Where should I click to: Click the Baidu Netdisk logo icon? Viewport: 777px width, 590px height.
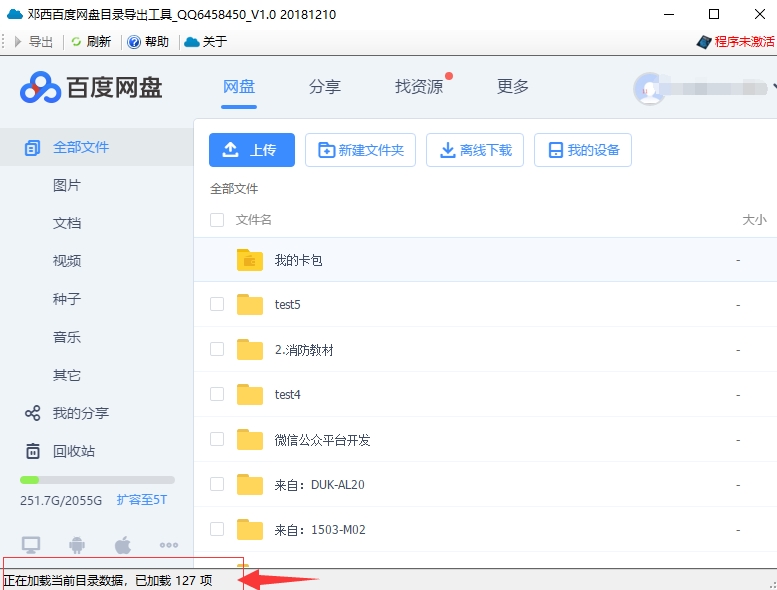[x=40, y=87]
